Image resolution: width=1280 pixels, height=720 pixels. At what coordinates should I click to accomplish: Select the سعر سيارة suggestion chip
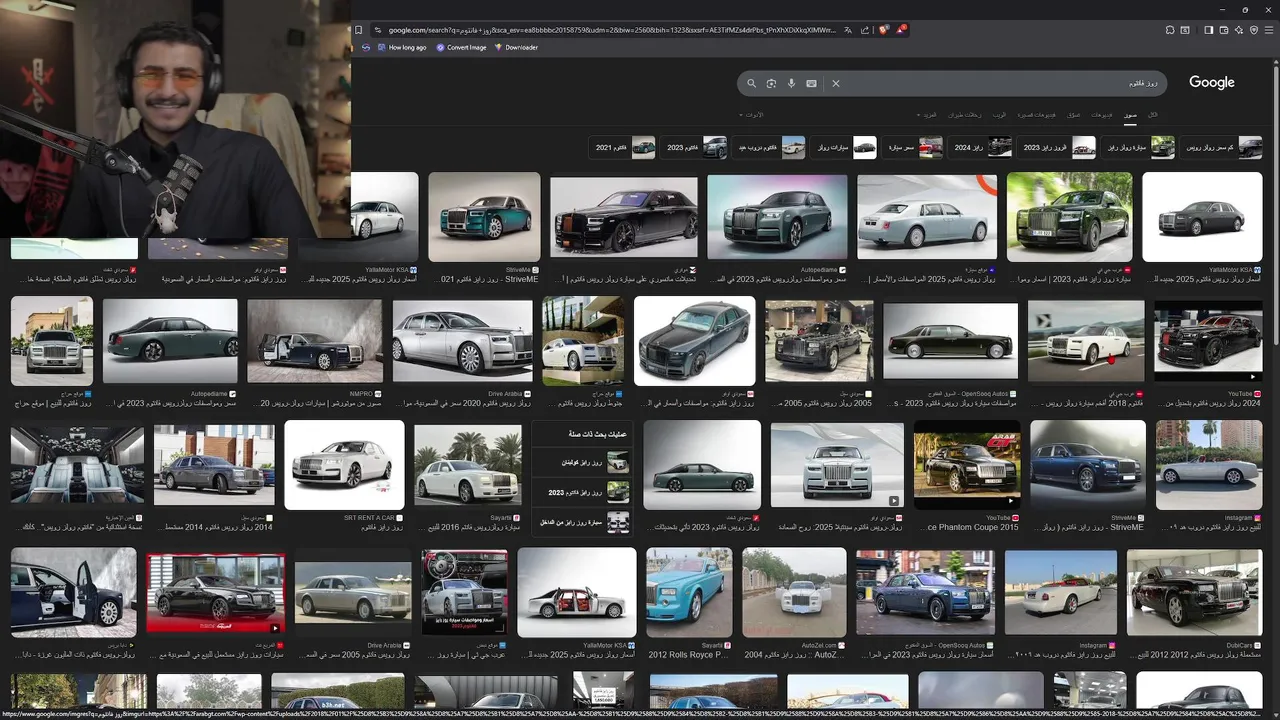[913, 148]
